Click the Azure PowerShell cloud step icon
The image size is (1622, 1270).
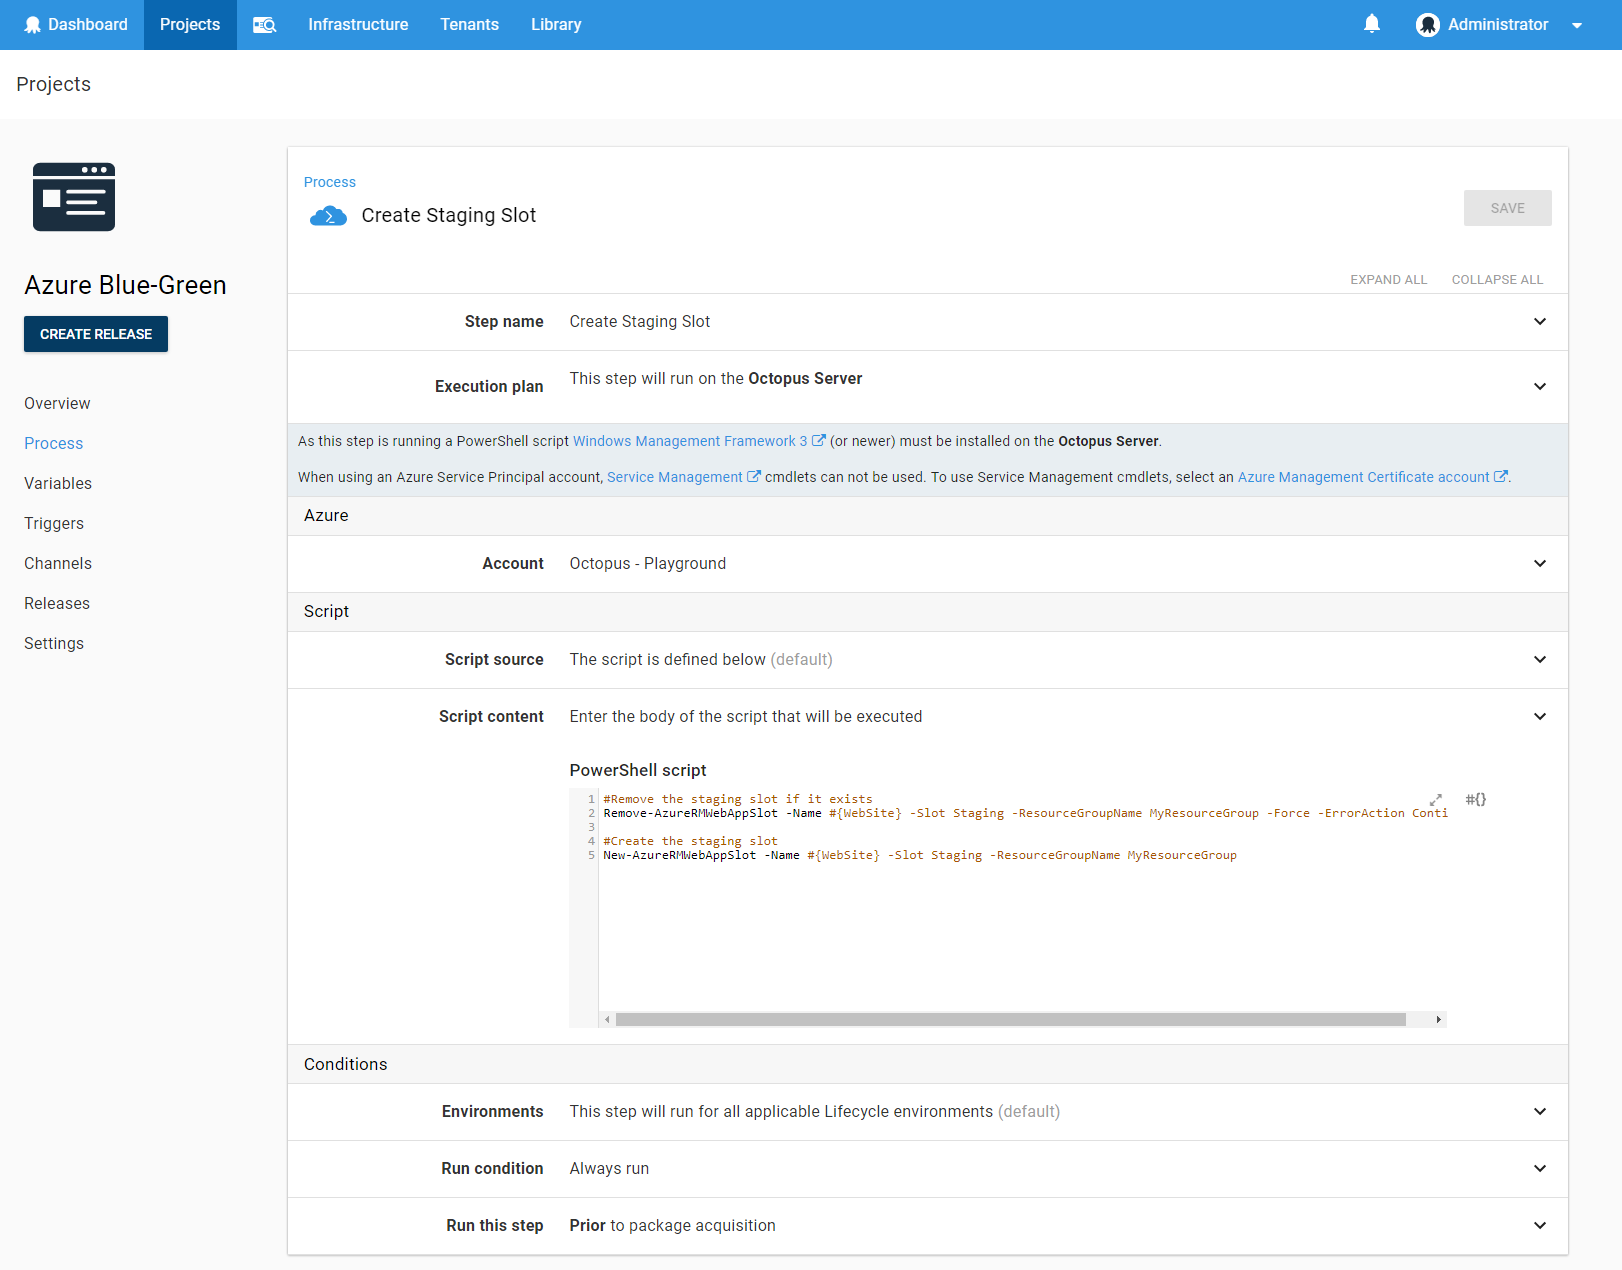click(328, 216)
